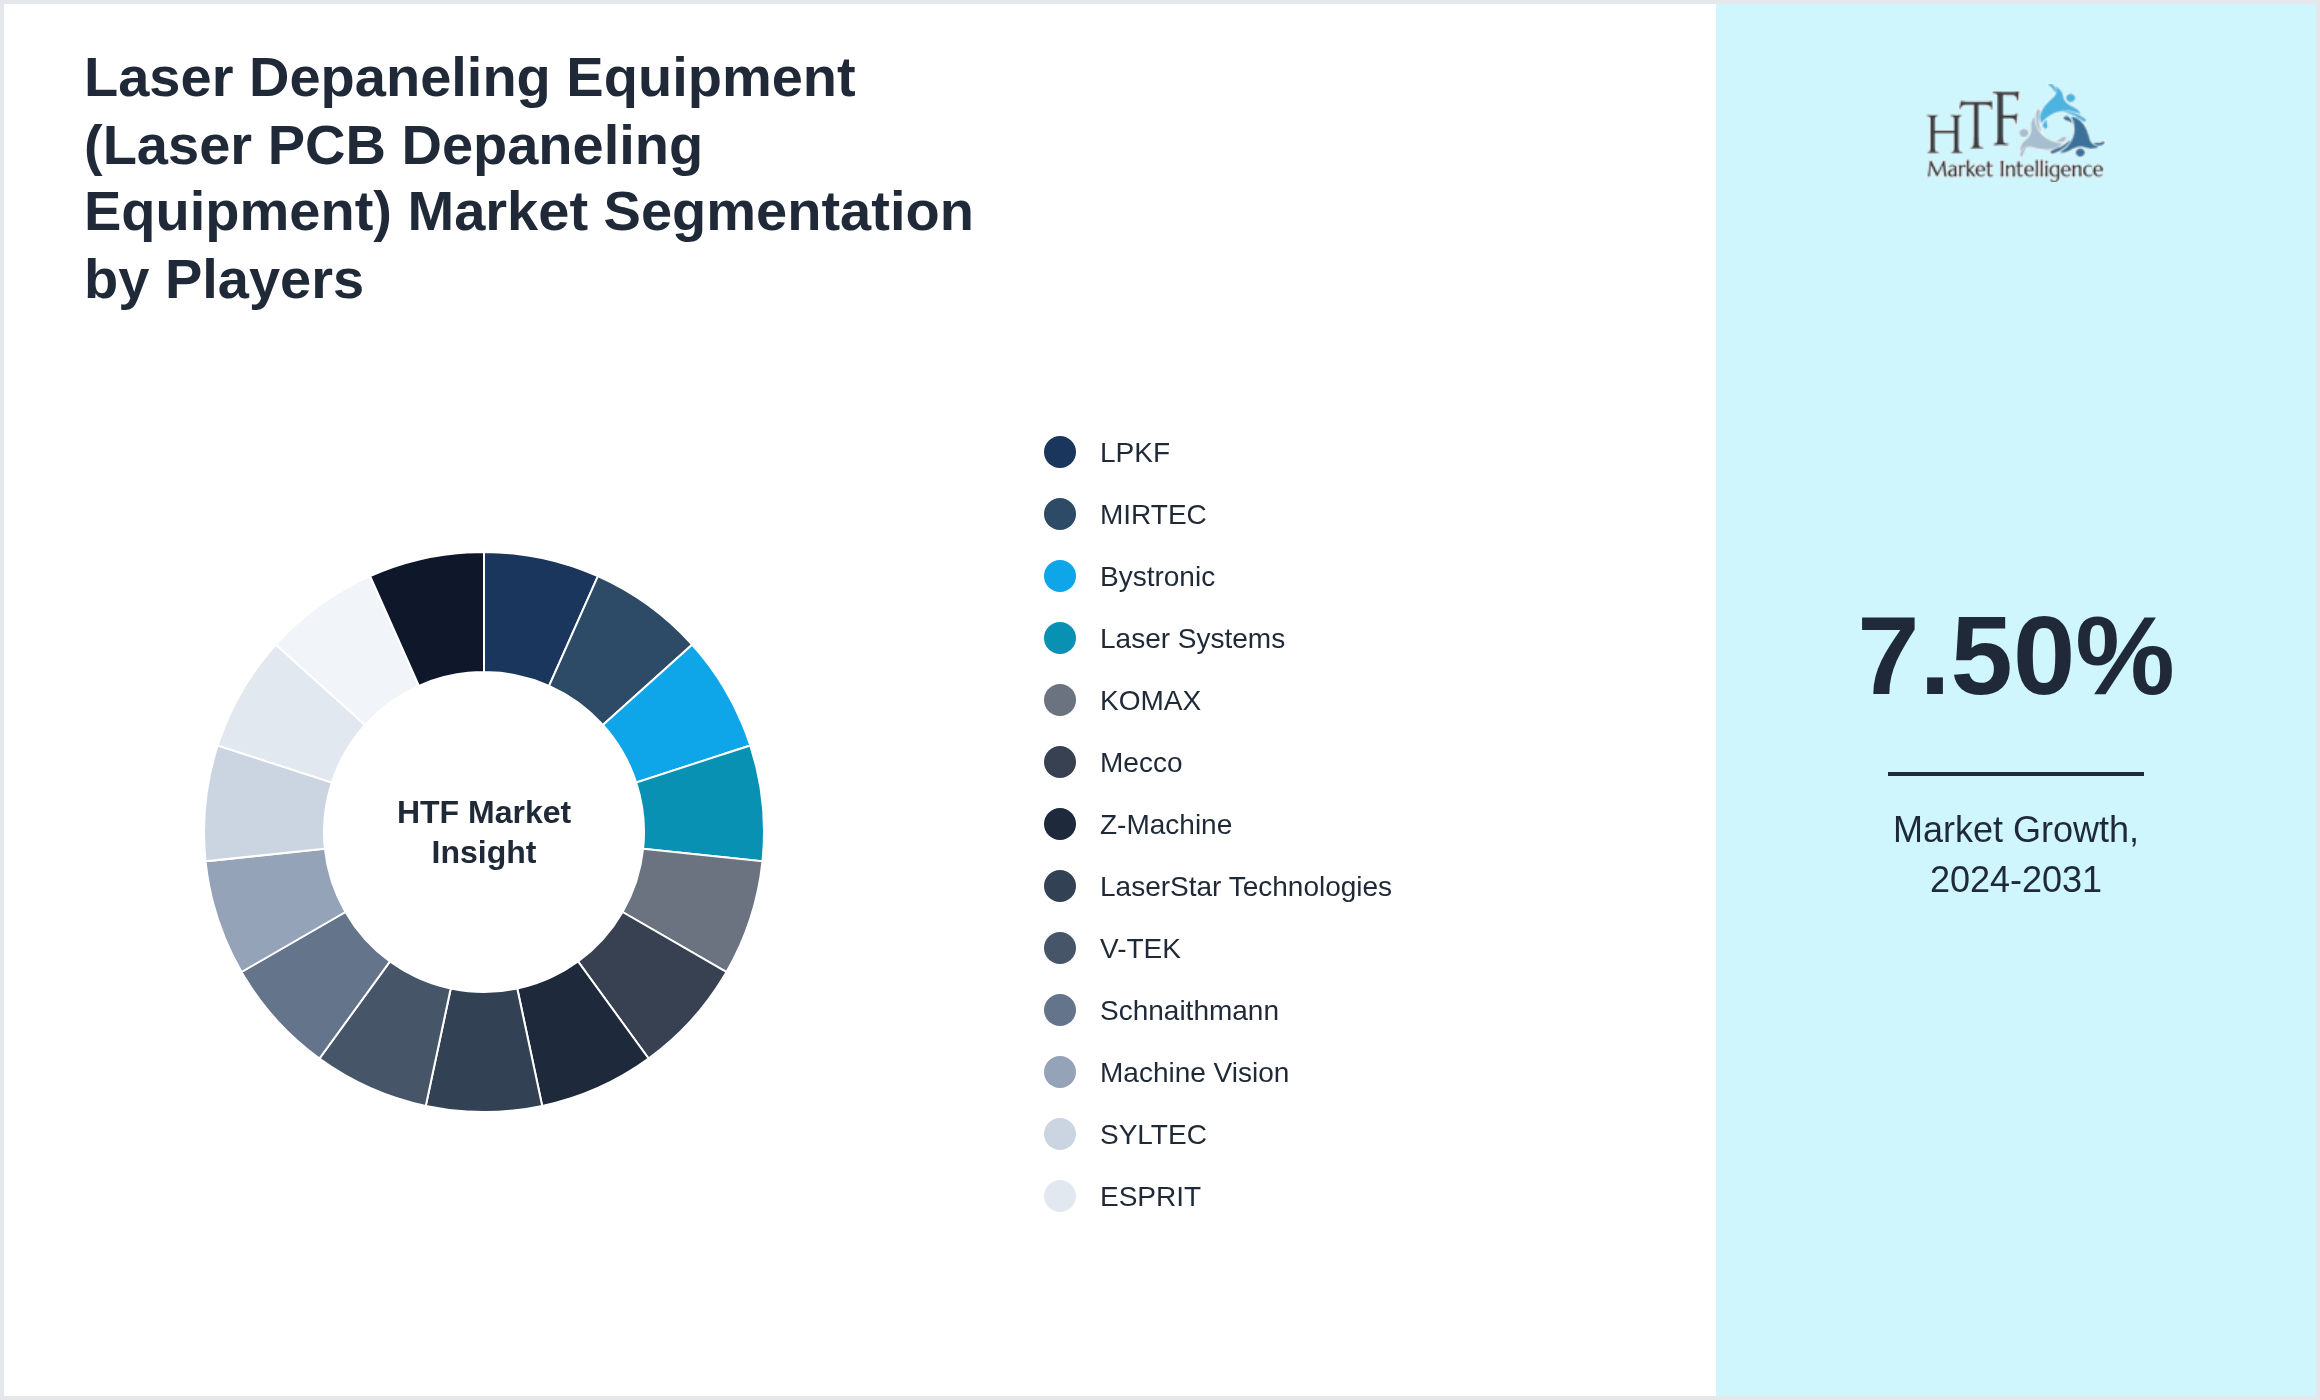Click the 'Mecco' legend label
The width and height of the screenshot is (2320, 1400).
[x=1141, y=763]
